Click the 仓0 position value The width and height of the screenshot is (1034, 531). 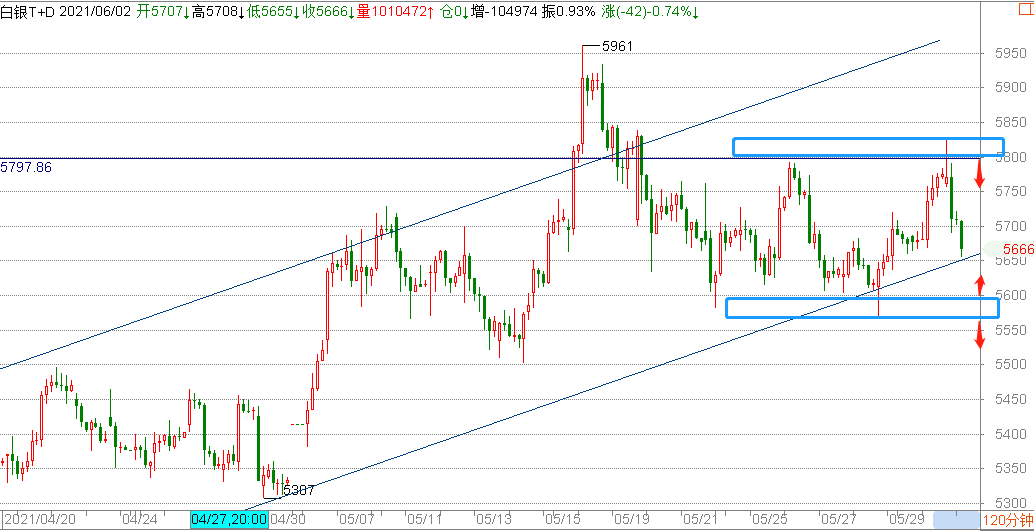(x=454, y=11)
